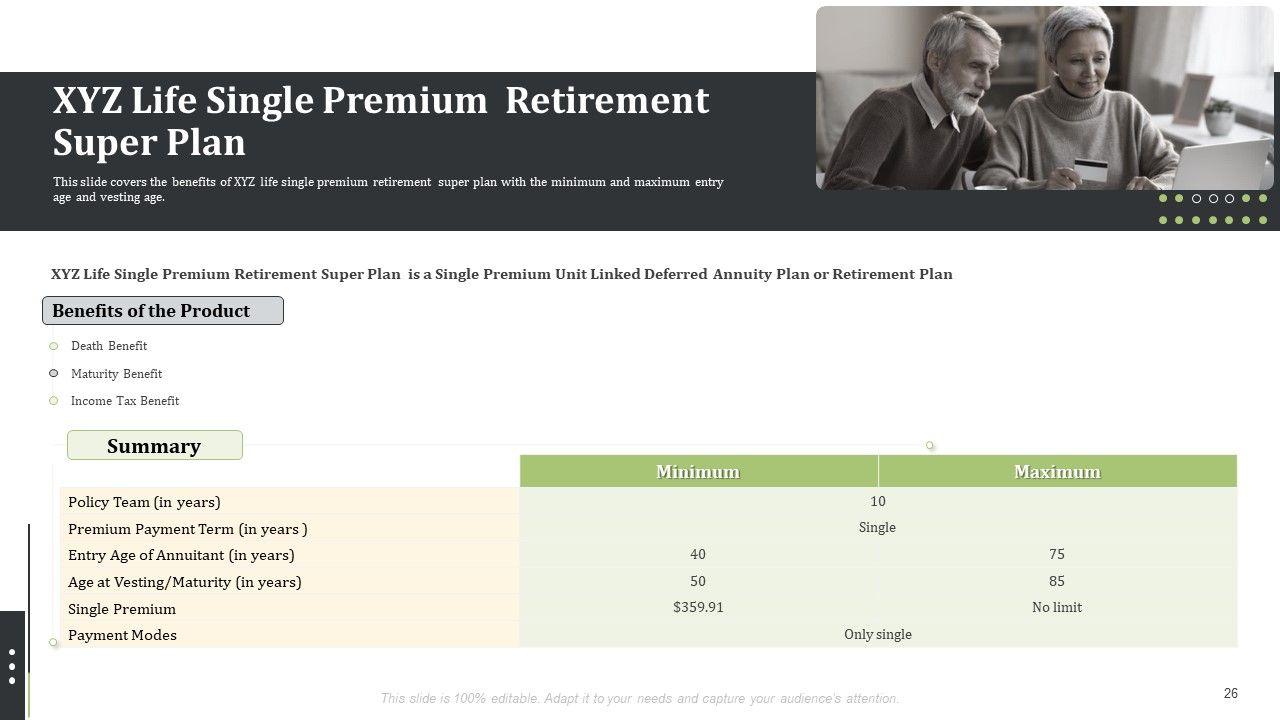
Task: Click the Benefits of the Product header
Action: (x=162, y=311)
